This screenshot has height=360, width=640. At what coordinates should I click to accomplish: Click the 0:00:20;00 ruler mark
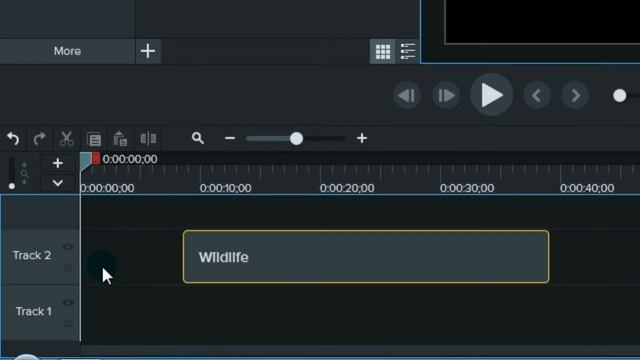347,188
